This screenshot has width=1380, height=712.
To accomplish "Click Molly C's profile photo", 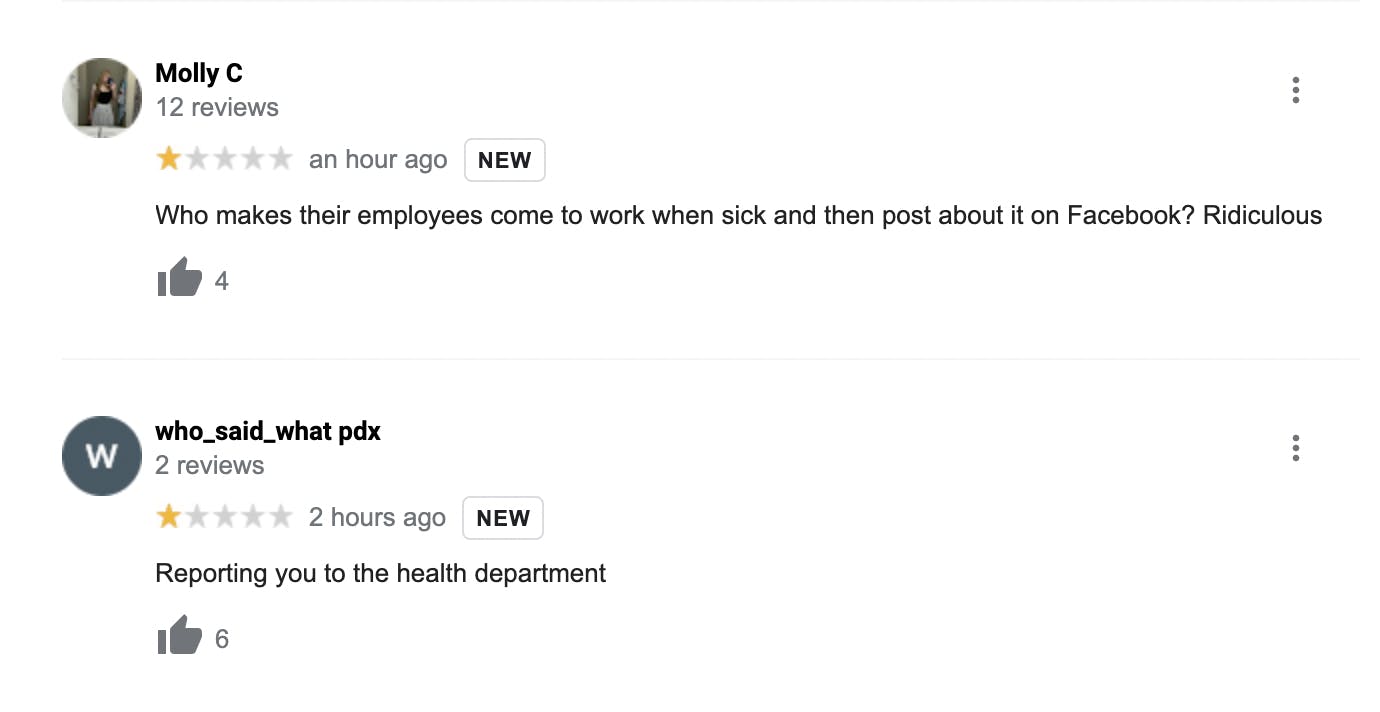I will [102, 97].
